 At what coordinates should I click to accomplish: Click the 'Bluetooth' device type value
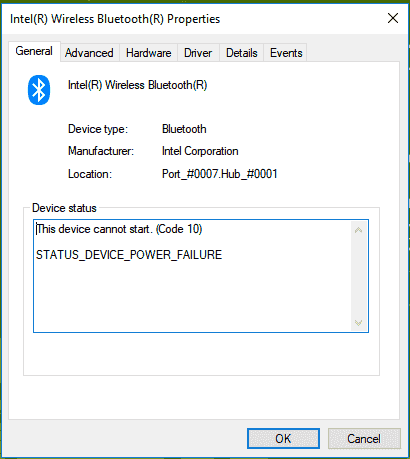(184, 129)
